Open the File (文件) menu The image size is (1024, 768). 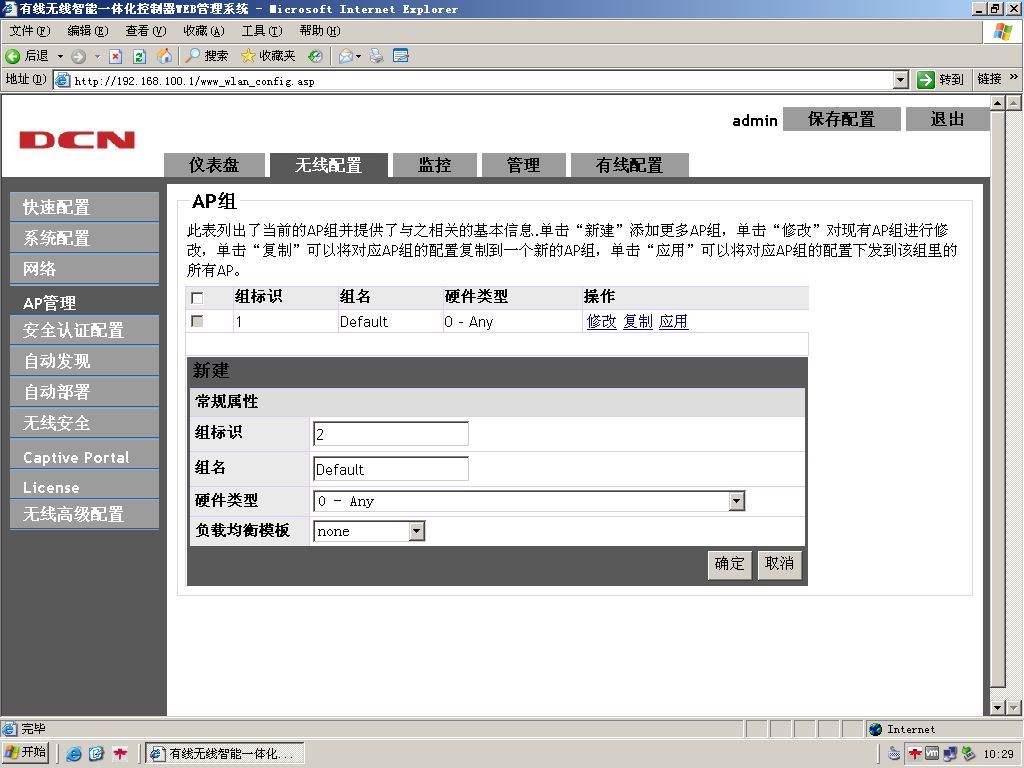pos(29,31)
